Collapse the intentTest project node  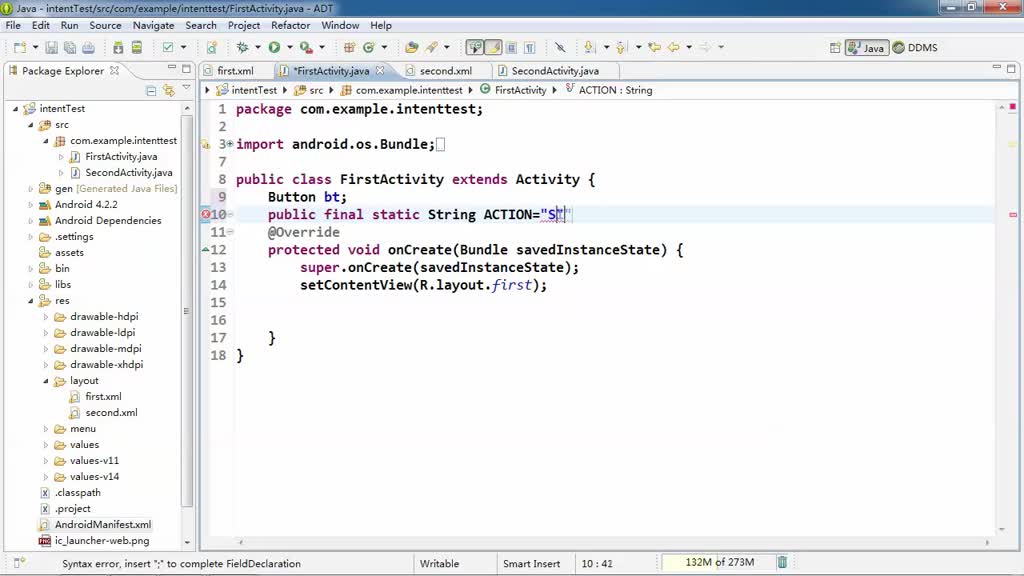click(x=15, y=109)
